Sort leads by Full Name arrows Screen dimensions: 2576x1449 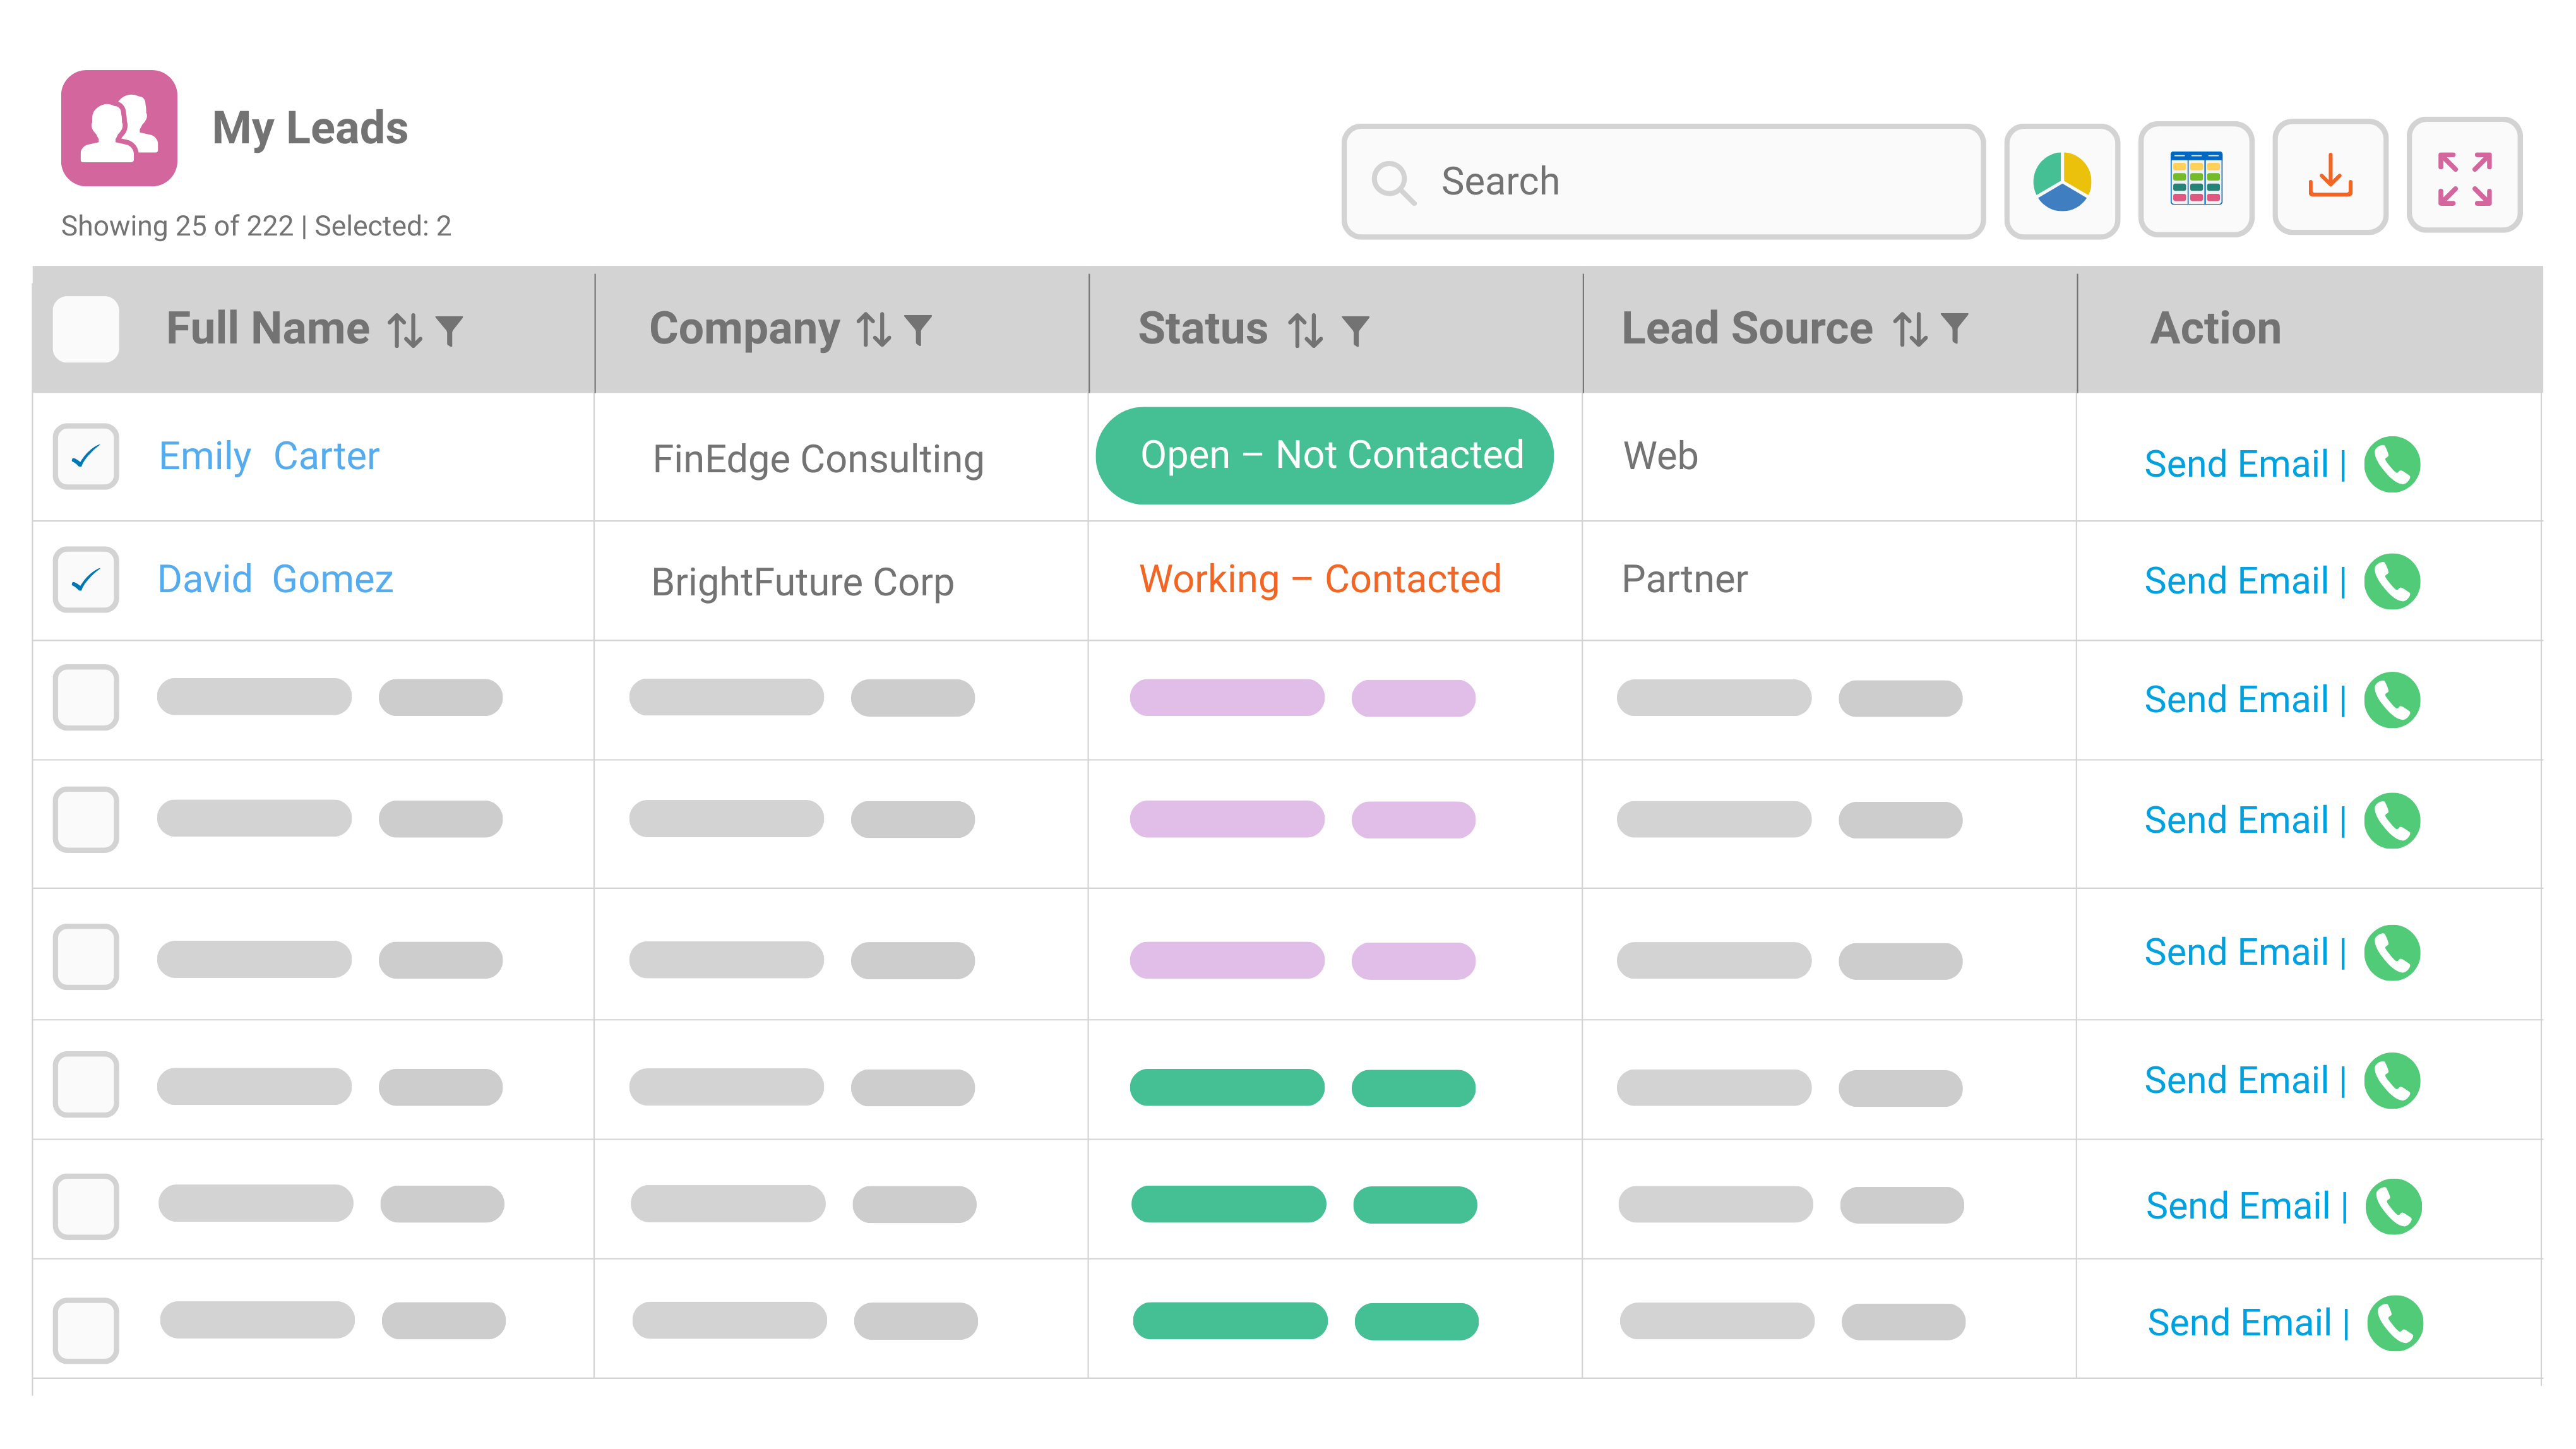coord(405,330)
